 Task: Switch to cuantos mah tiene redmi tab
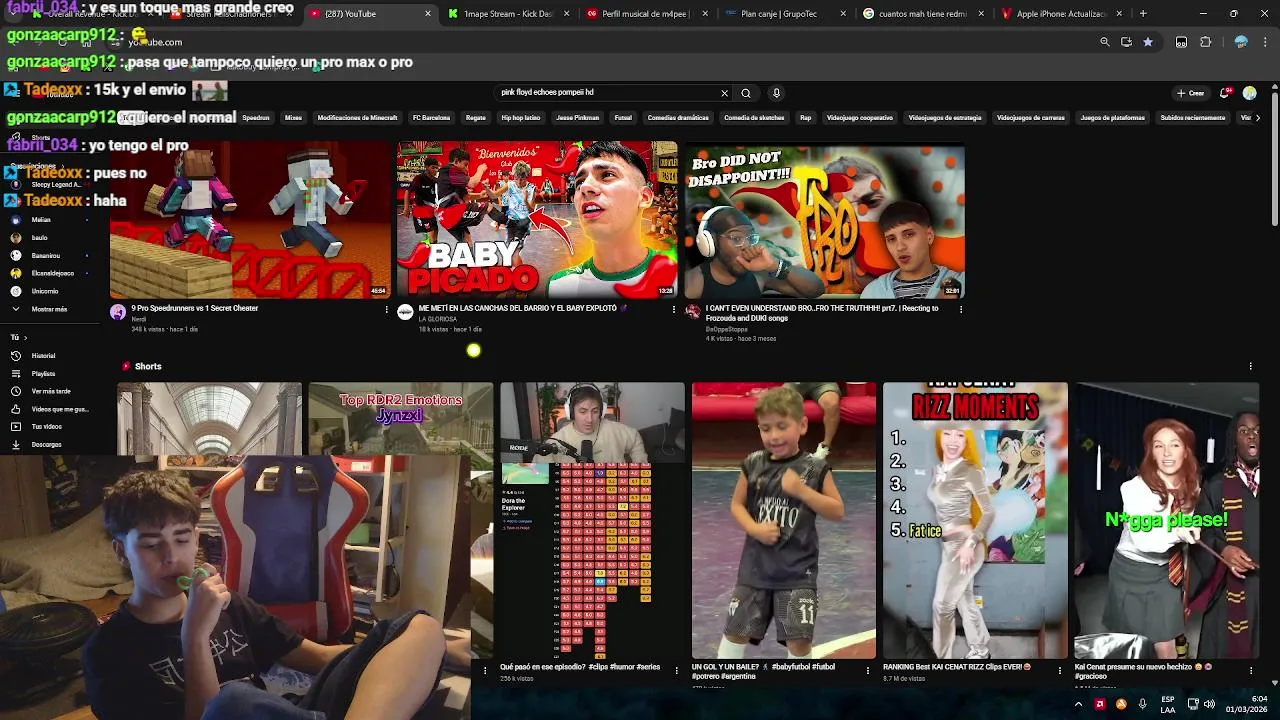pyautogui.click(x=921, y=14)
